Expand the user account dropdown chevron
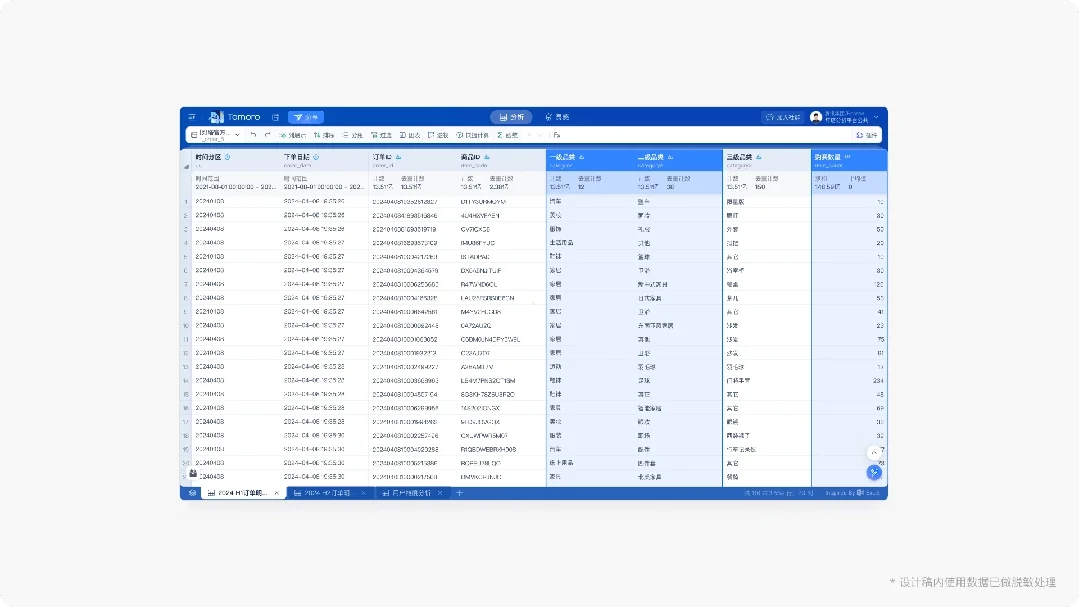The image size is (1079, 607). pyautogui.click(x=876, y=117)
